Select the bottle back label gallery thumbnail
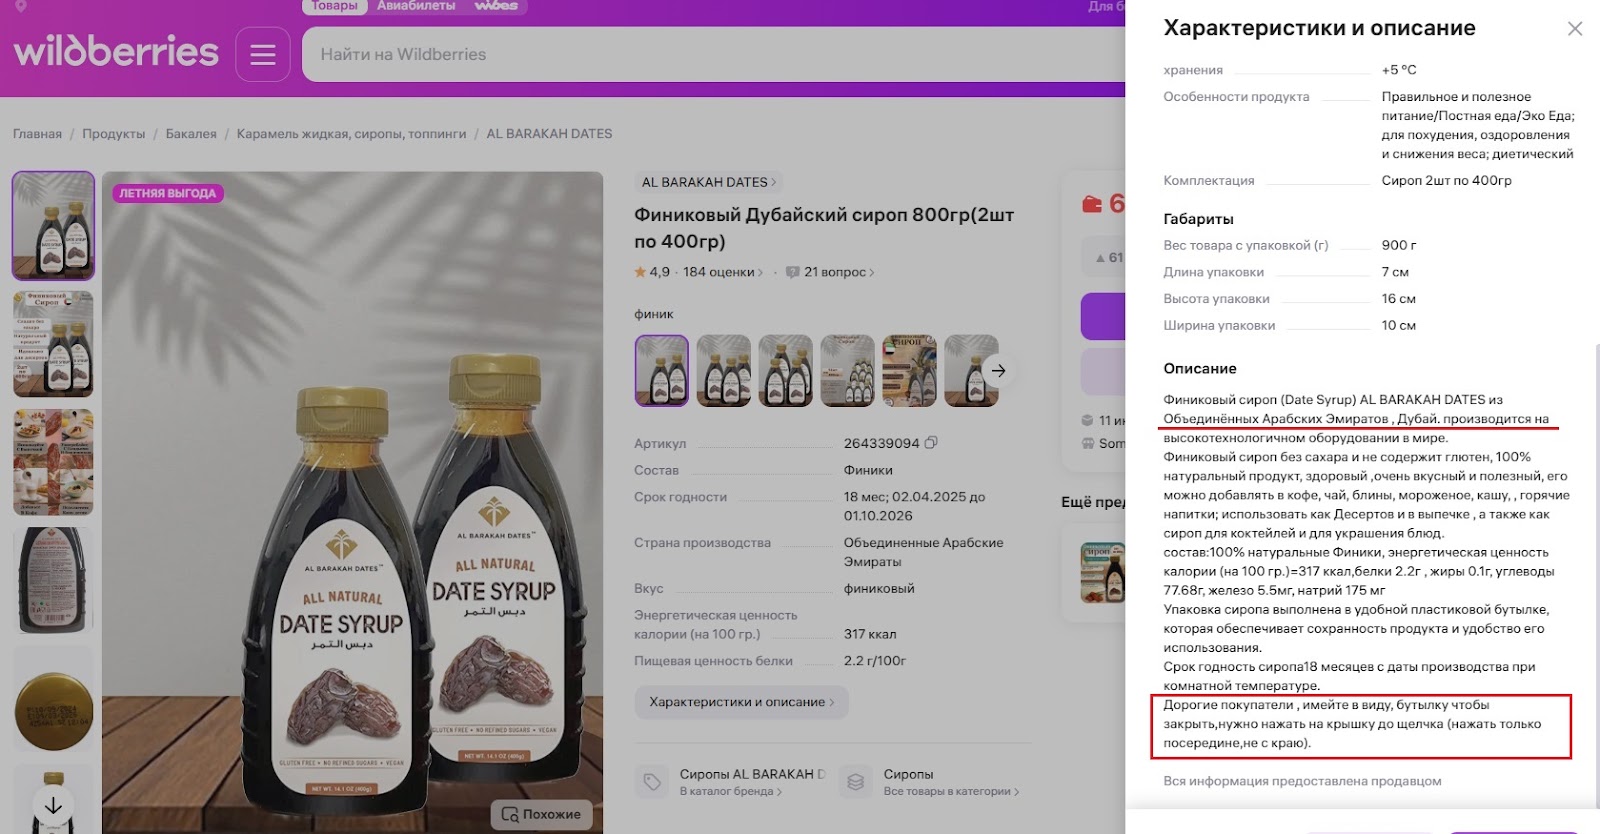Image resolution: width=1600 pixels, height=834 pixels. tap(54, 580)
